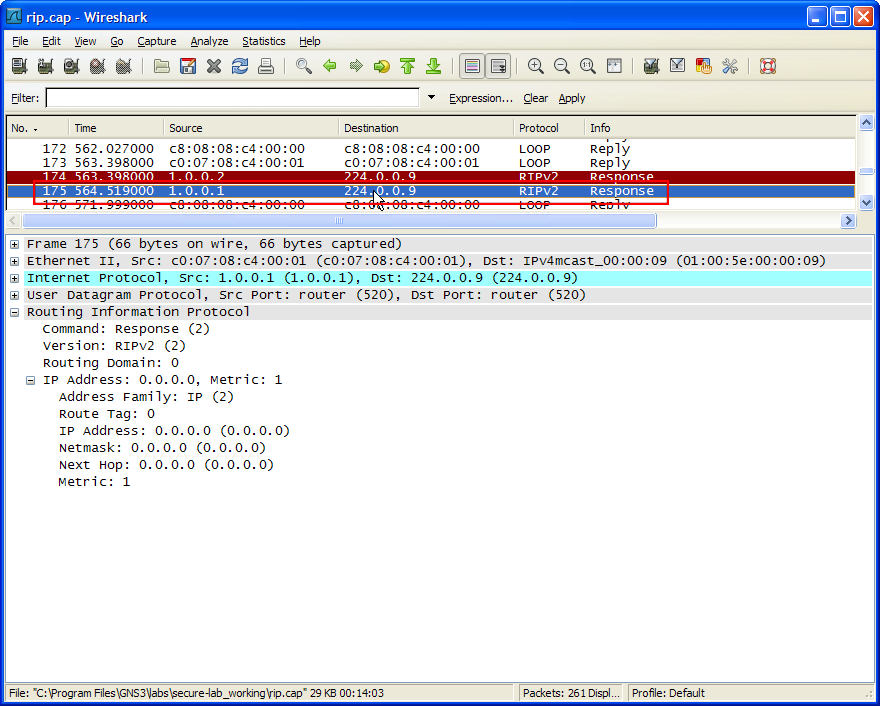Expand the Ethernet II tree node
Viewport: 880px width, 706px height.
click(x=15, y=261)
